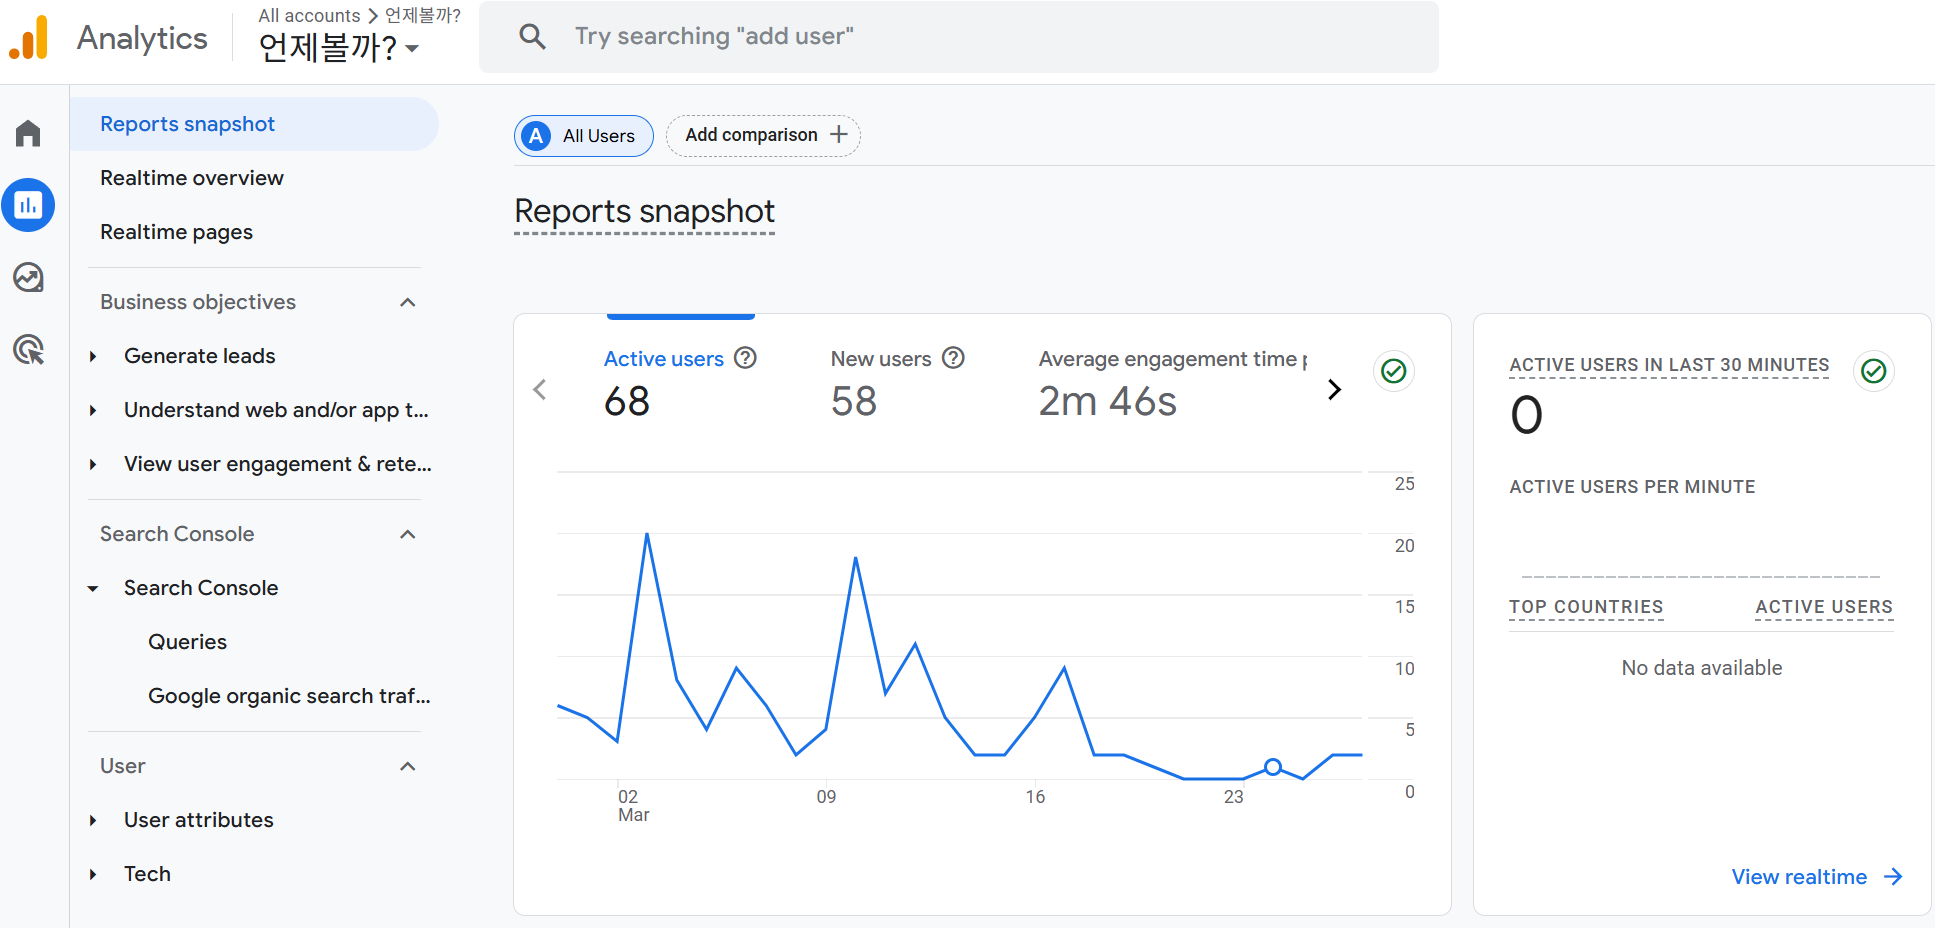
Task: Open the Explore icon in sidebar
Action: click(28, 277)
